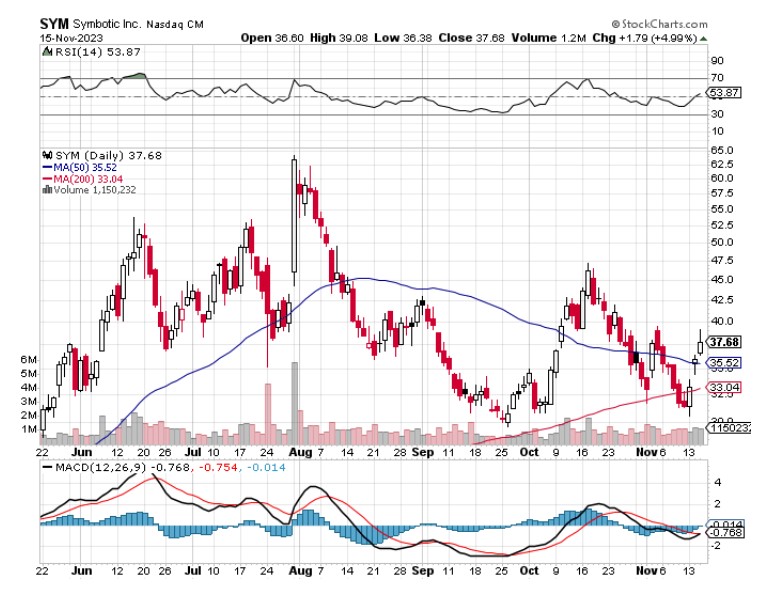Click the 33.04 red MA price tag

723,387
